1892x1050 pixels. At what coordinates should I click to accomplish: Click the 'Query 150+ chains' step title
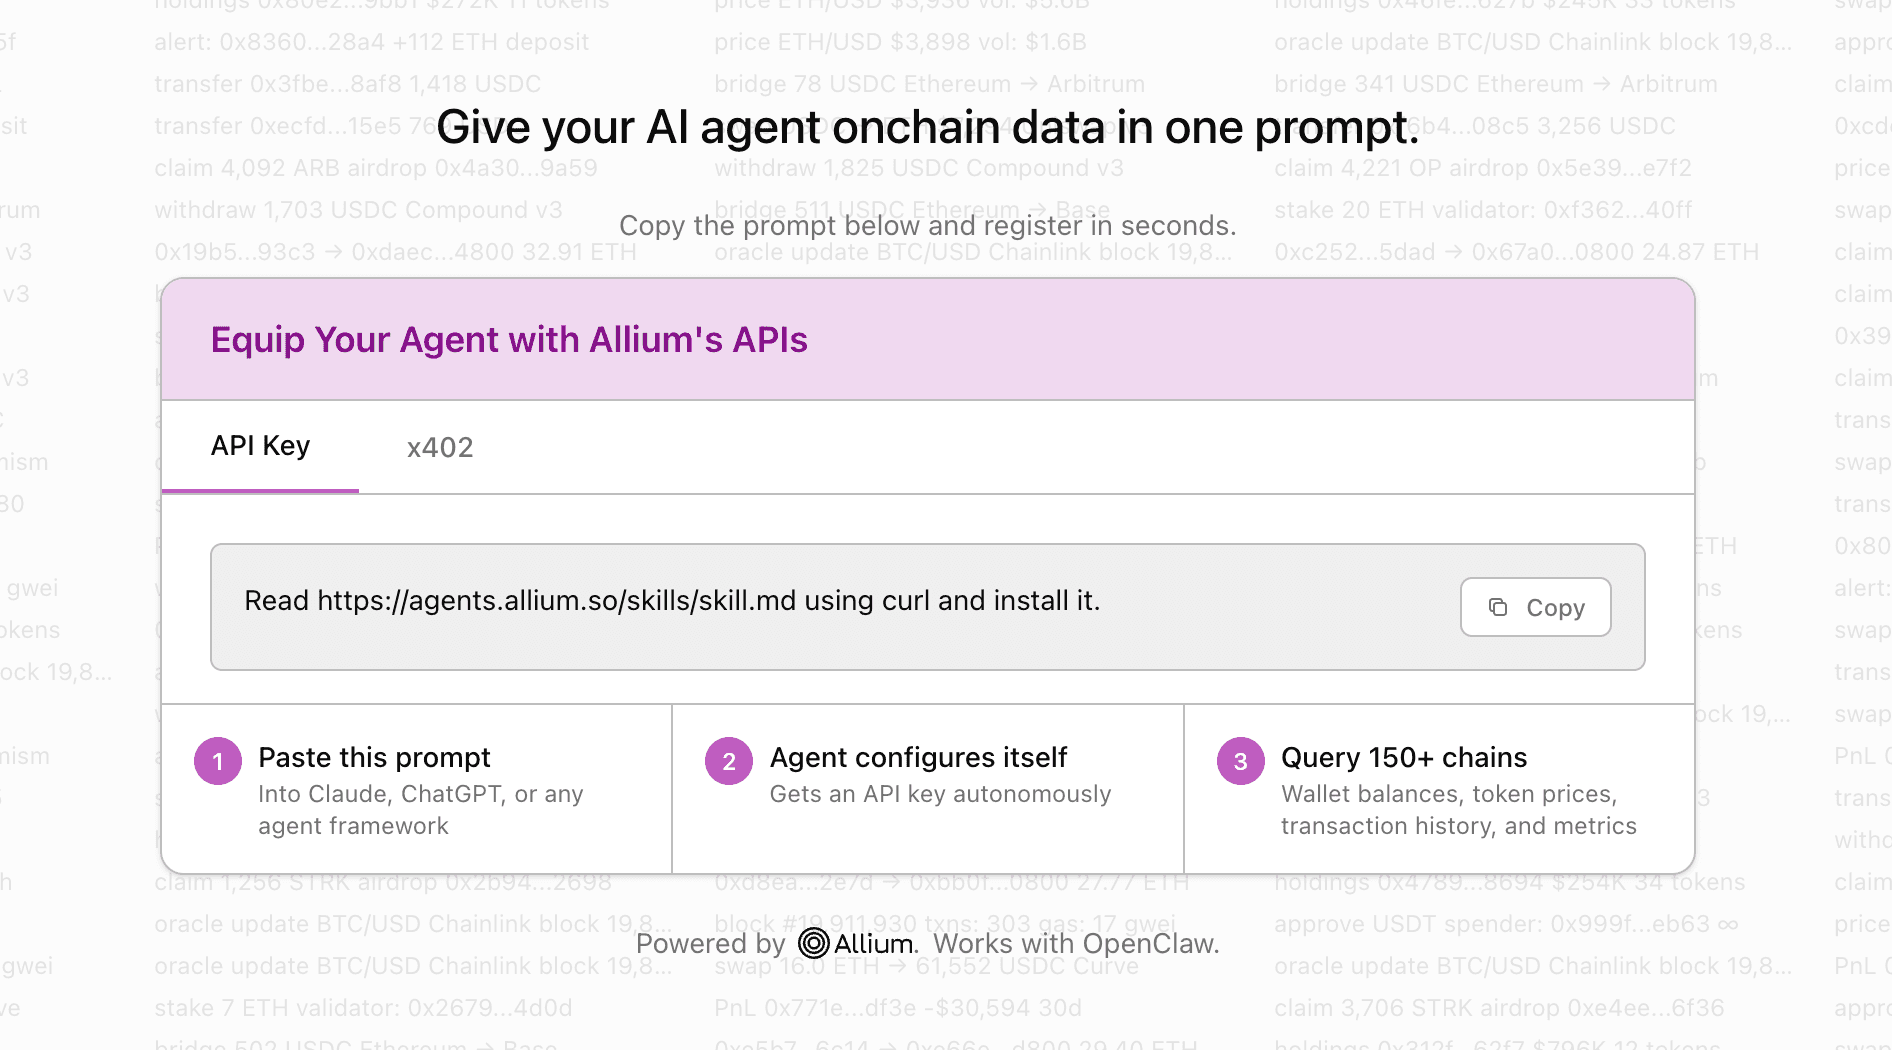[x=1404, y=757]
